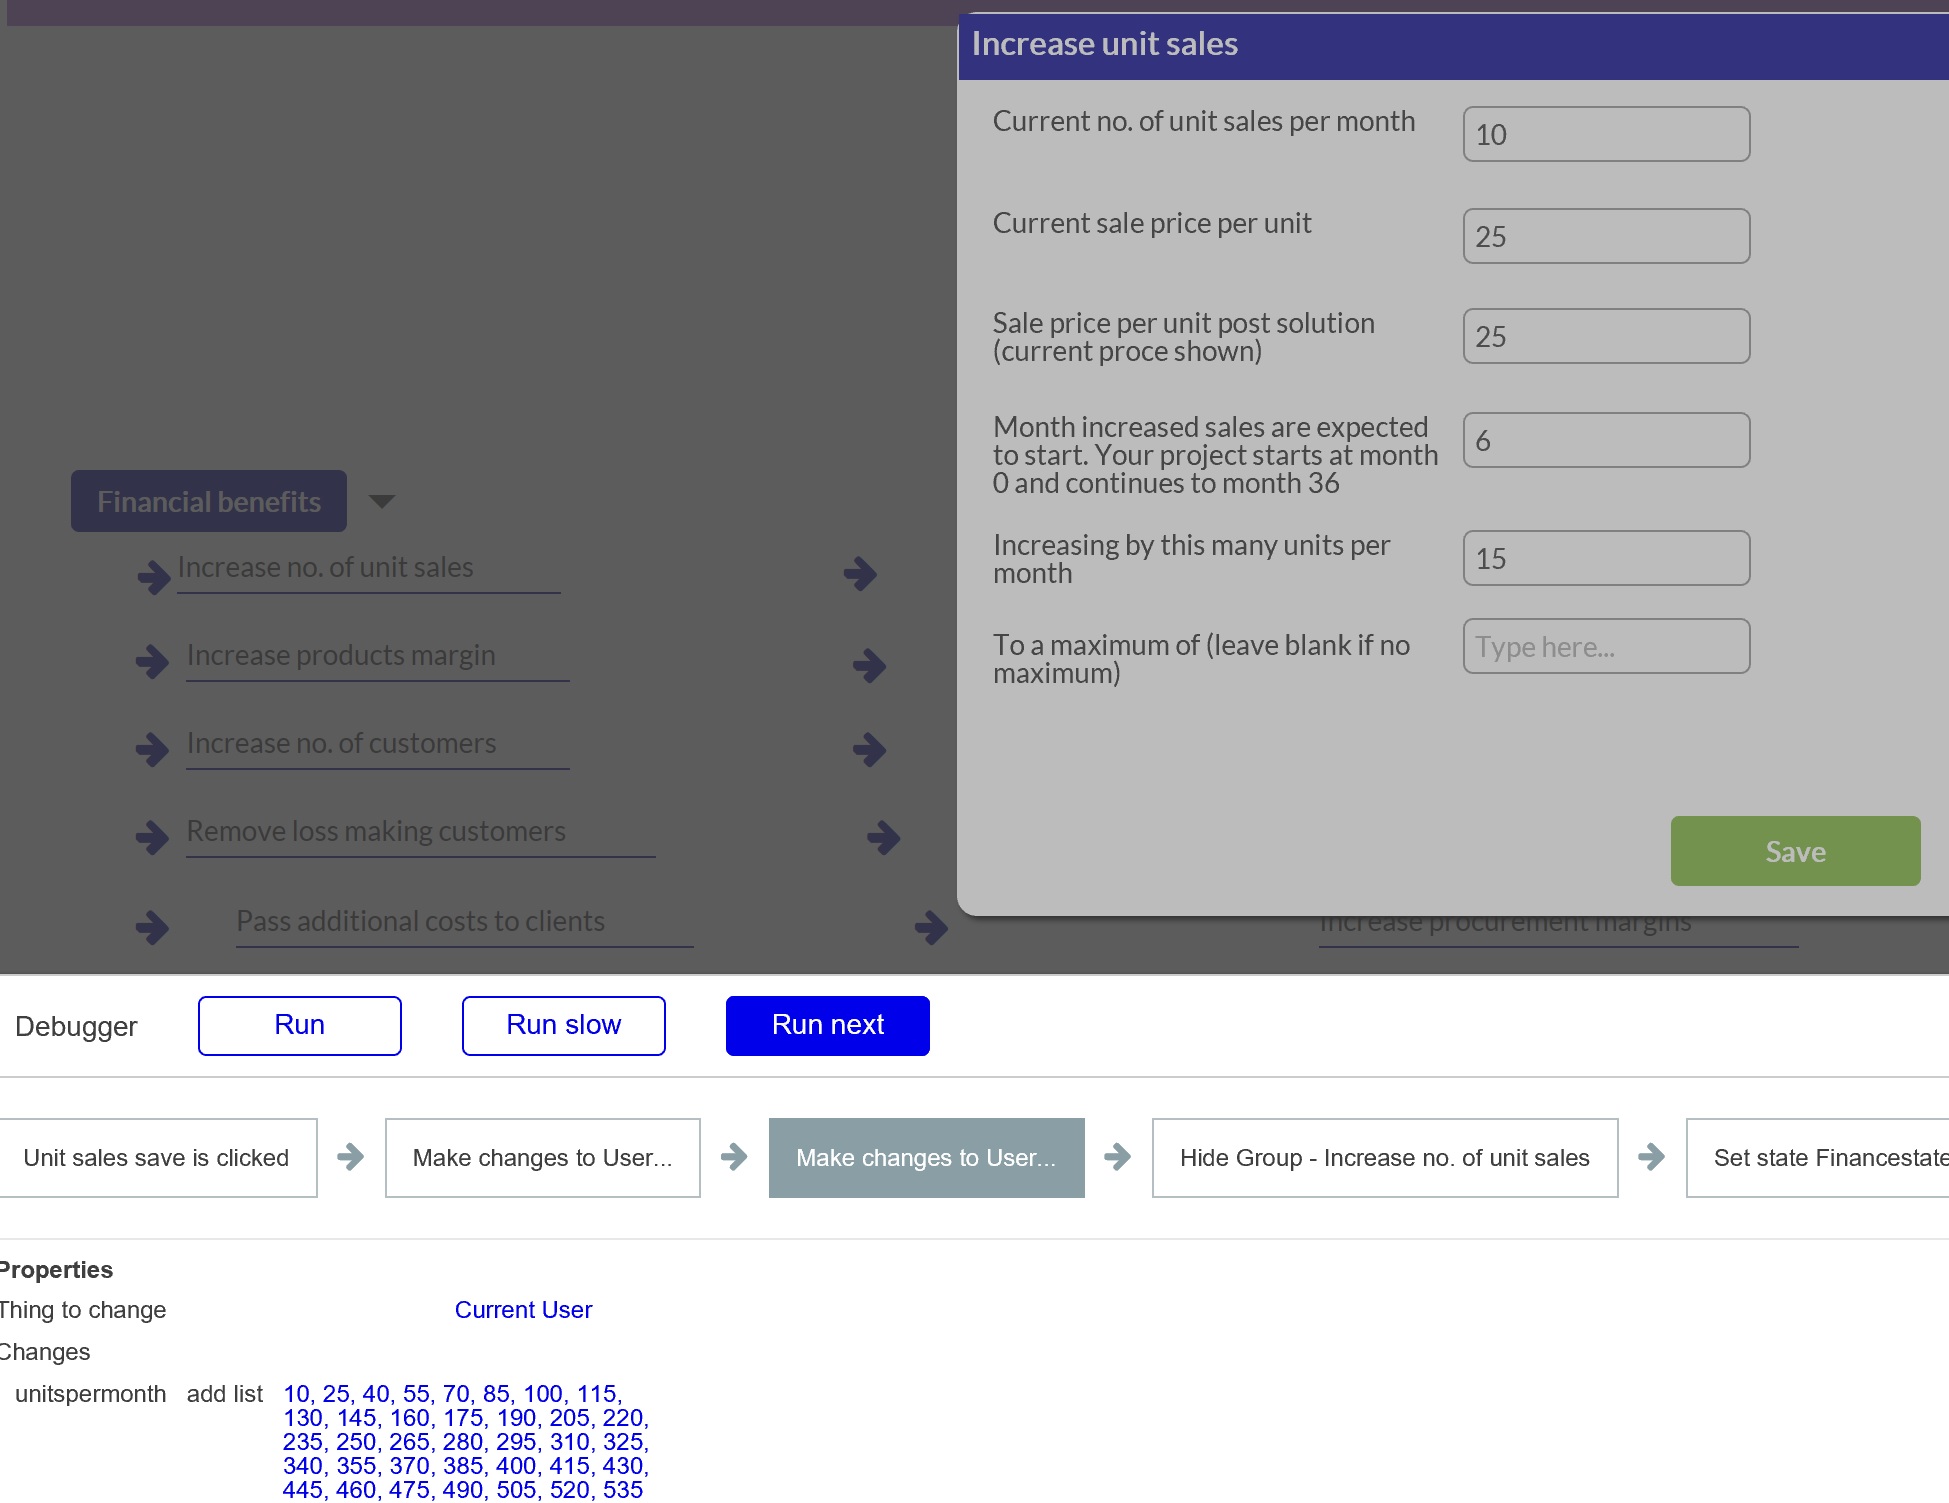Select the Unit sales save is clicked step

point(156,1158)
